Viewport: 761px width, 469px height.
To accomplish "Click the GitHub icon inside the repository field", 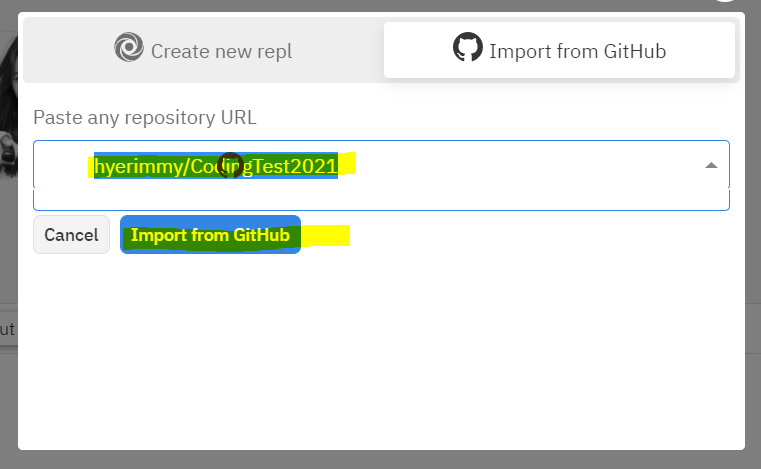I will [x=230, y=166].
